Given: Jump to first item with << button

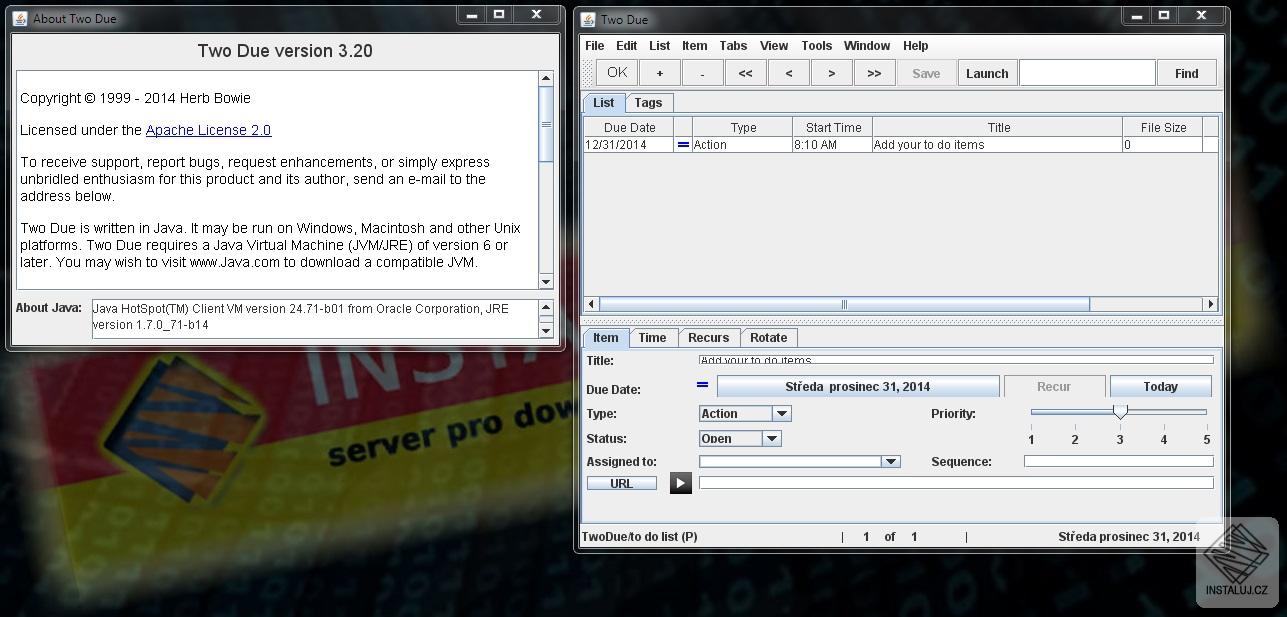Looking at the screenshot, I should 745,73.
